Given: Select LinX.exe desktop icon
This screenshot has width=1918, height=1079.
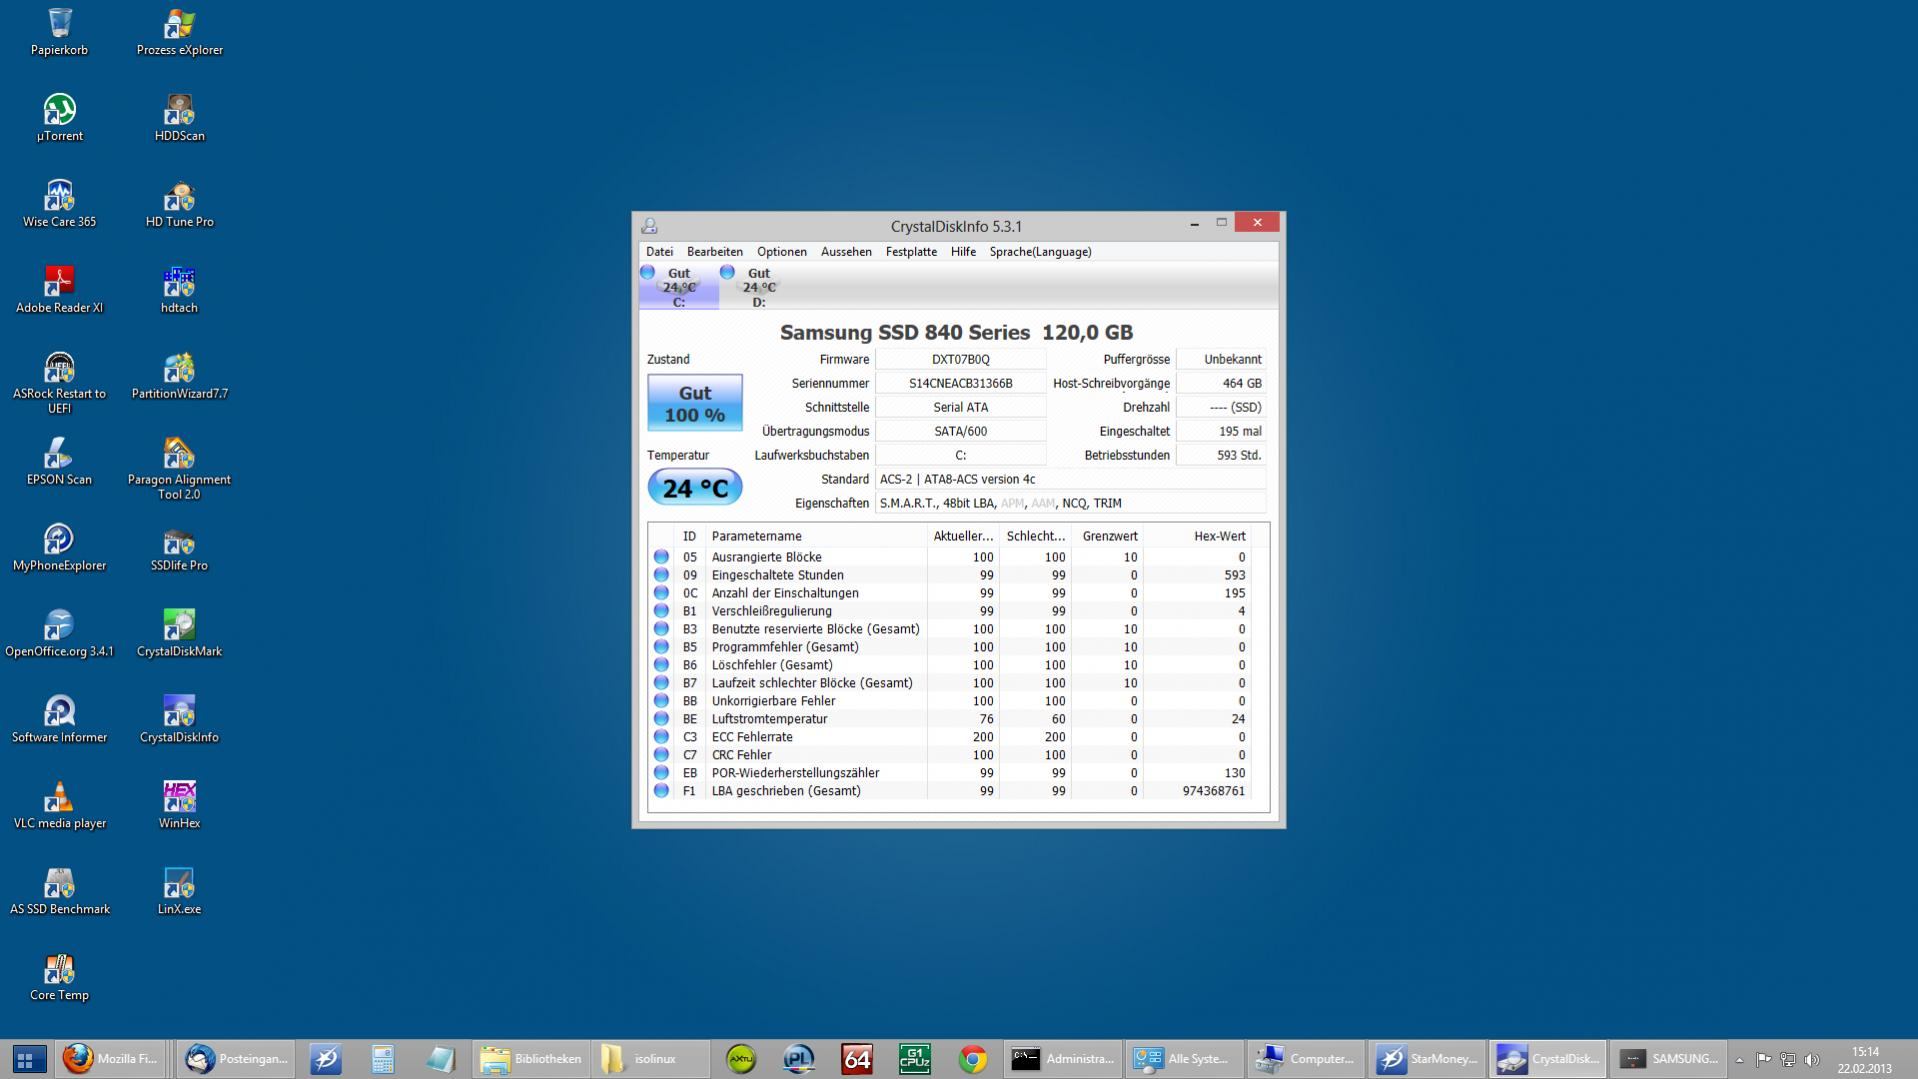Looking at the screenshot, I should click(179, 892).
